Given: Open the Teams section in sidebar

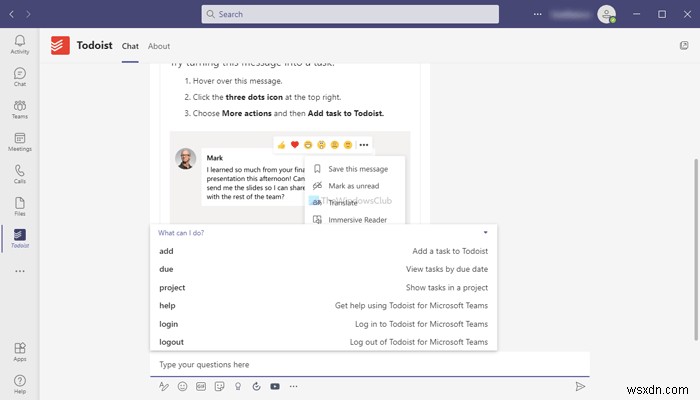Looking at the screenshot, I should pyautogui.click(x=20, y=109).
